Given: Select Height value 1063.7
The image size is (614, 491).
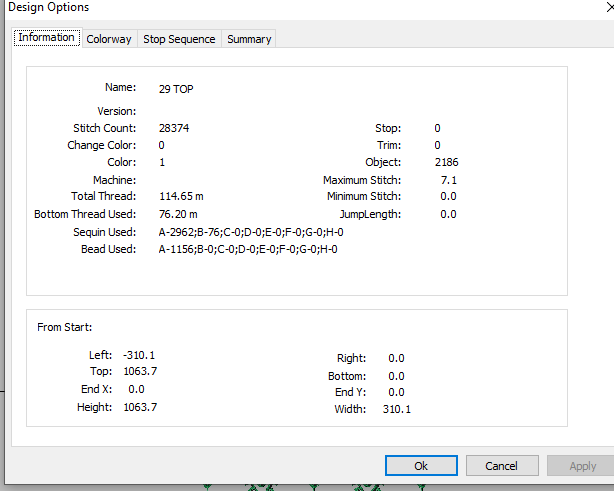Looking at the screenshot, I should click(x=140, y=407).
